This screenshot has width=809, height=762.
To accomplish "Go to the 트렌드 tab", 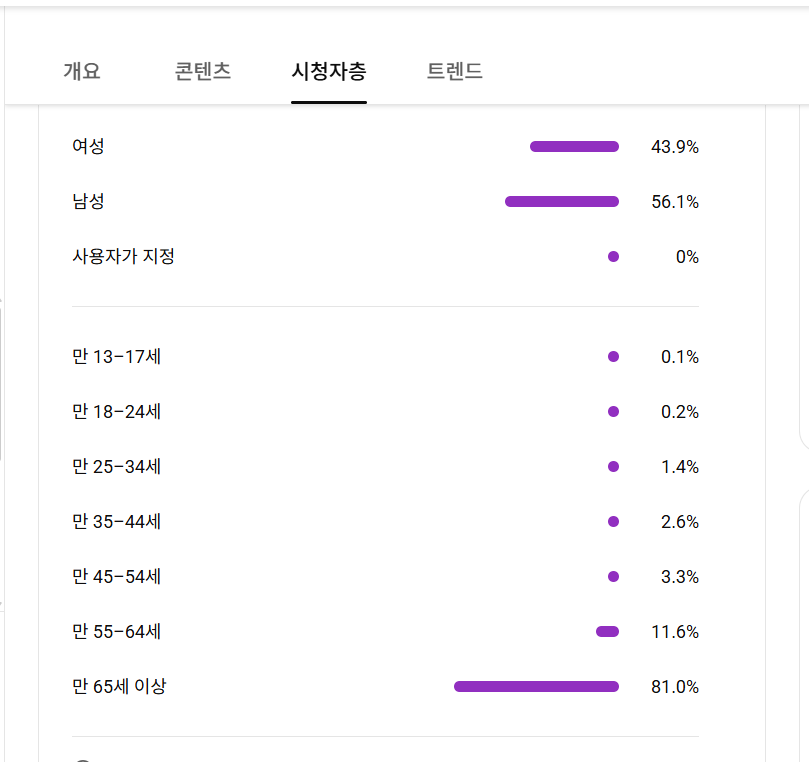I will click(455, 72).
